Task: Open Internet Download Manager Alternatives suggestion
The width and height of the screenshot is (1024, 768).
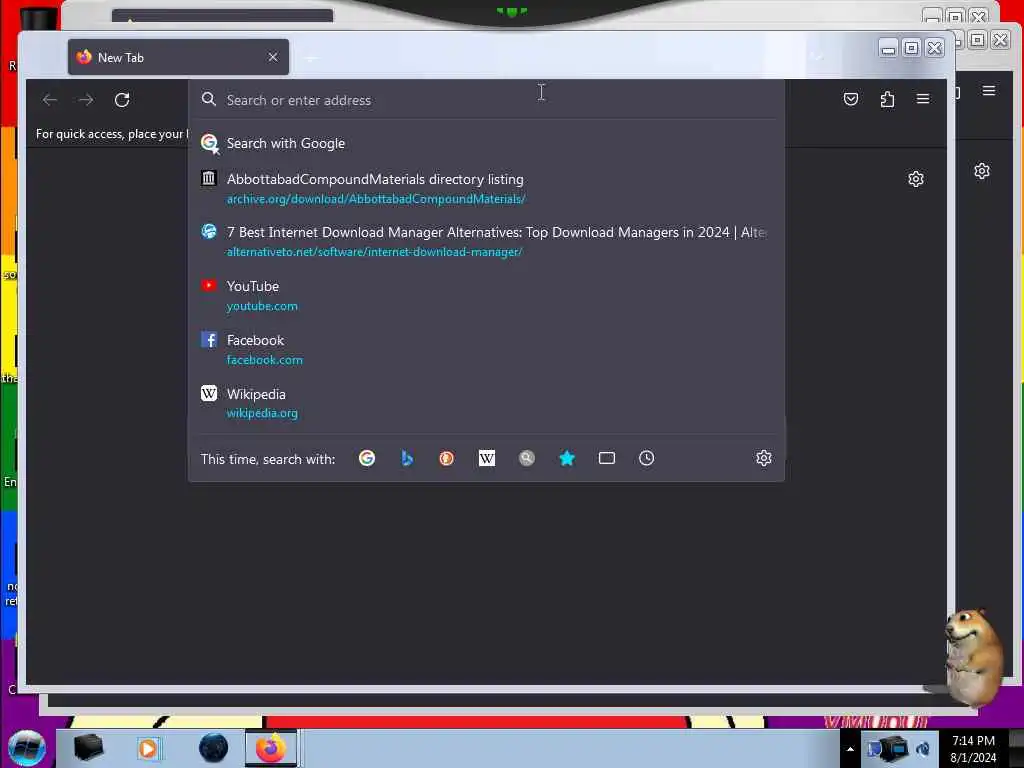Action: tap(487, 242)
